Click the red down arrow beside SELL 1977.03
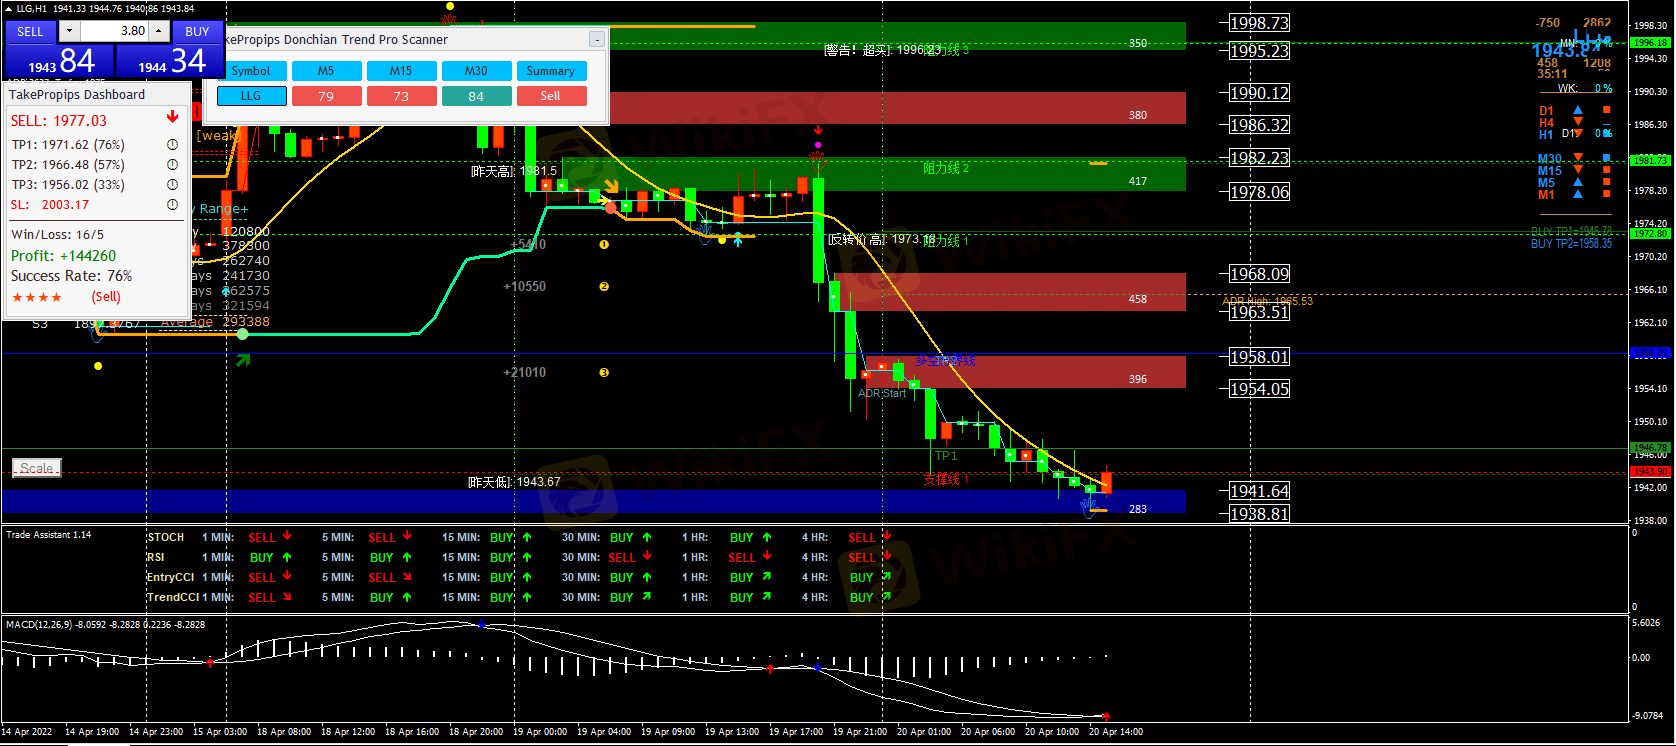This screenshot has height=746, width=1676. 172,118
